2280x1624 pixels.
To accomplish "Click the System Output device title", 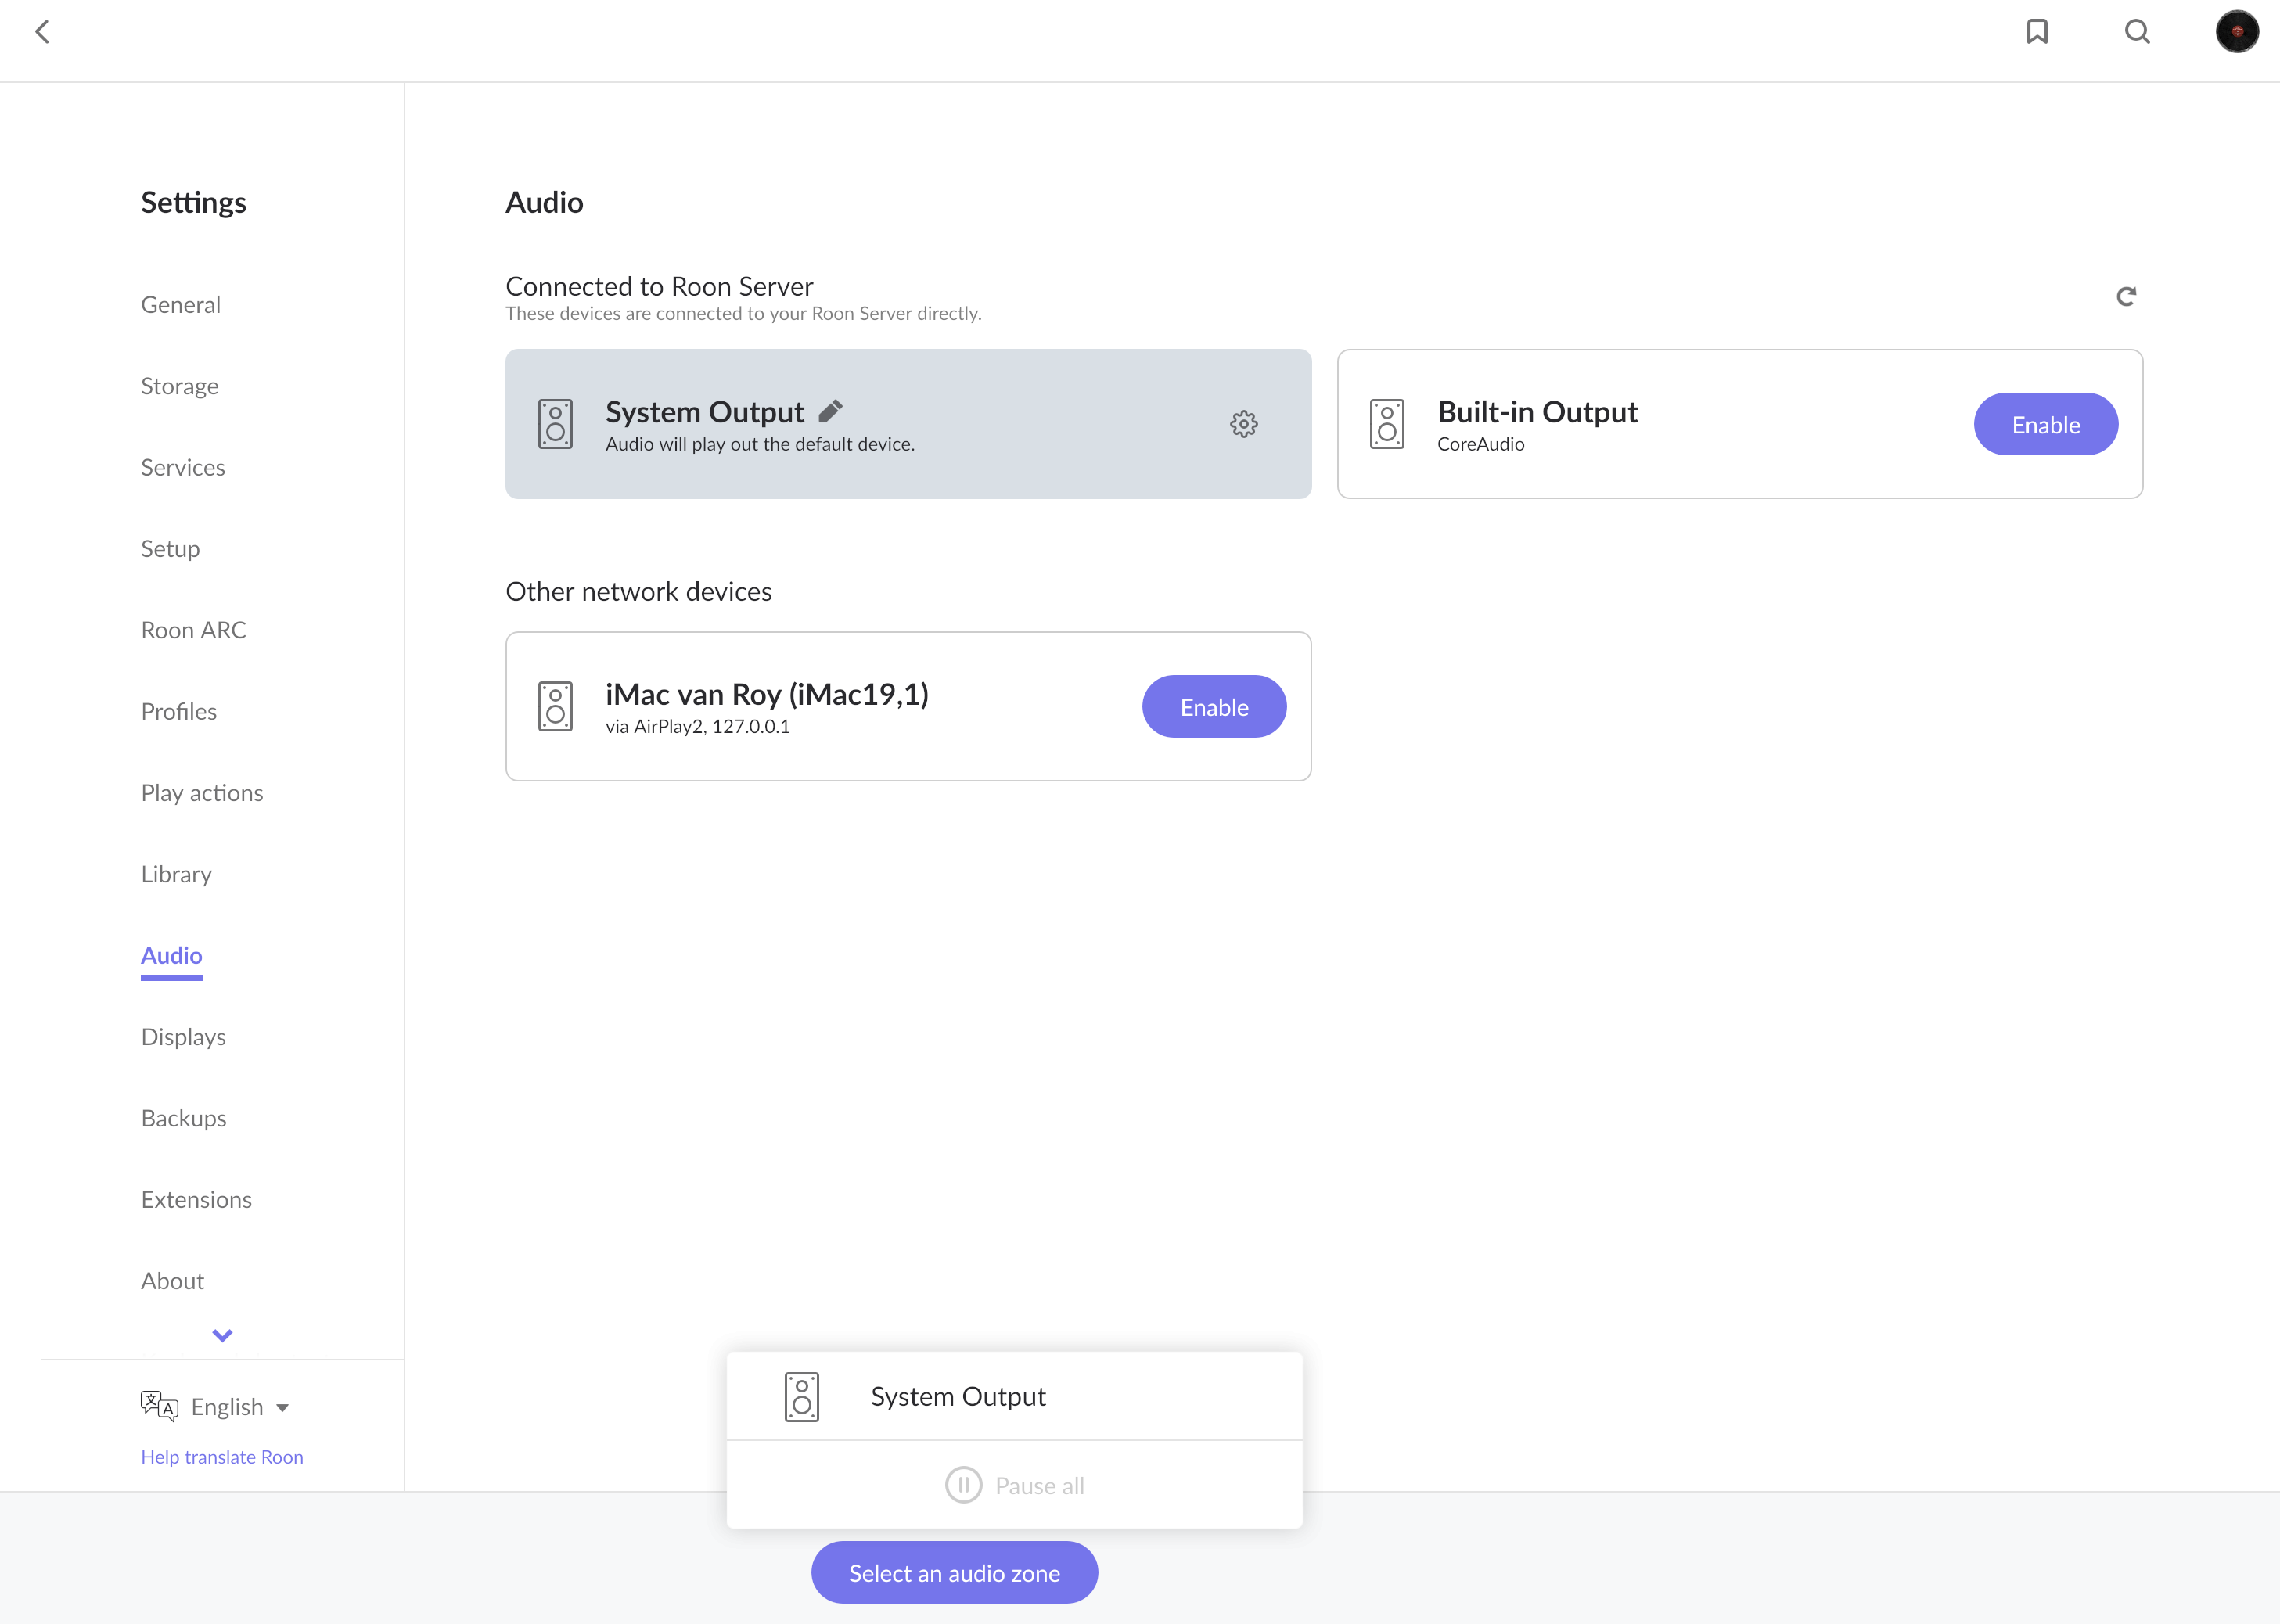I will [704, 412].
